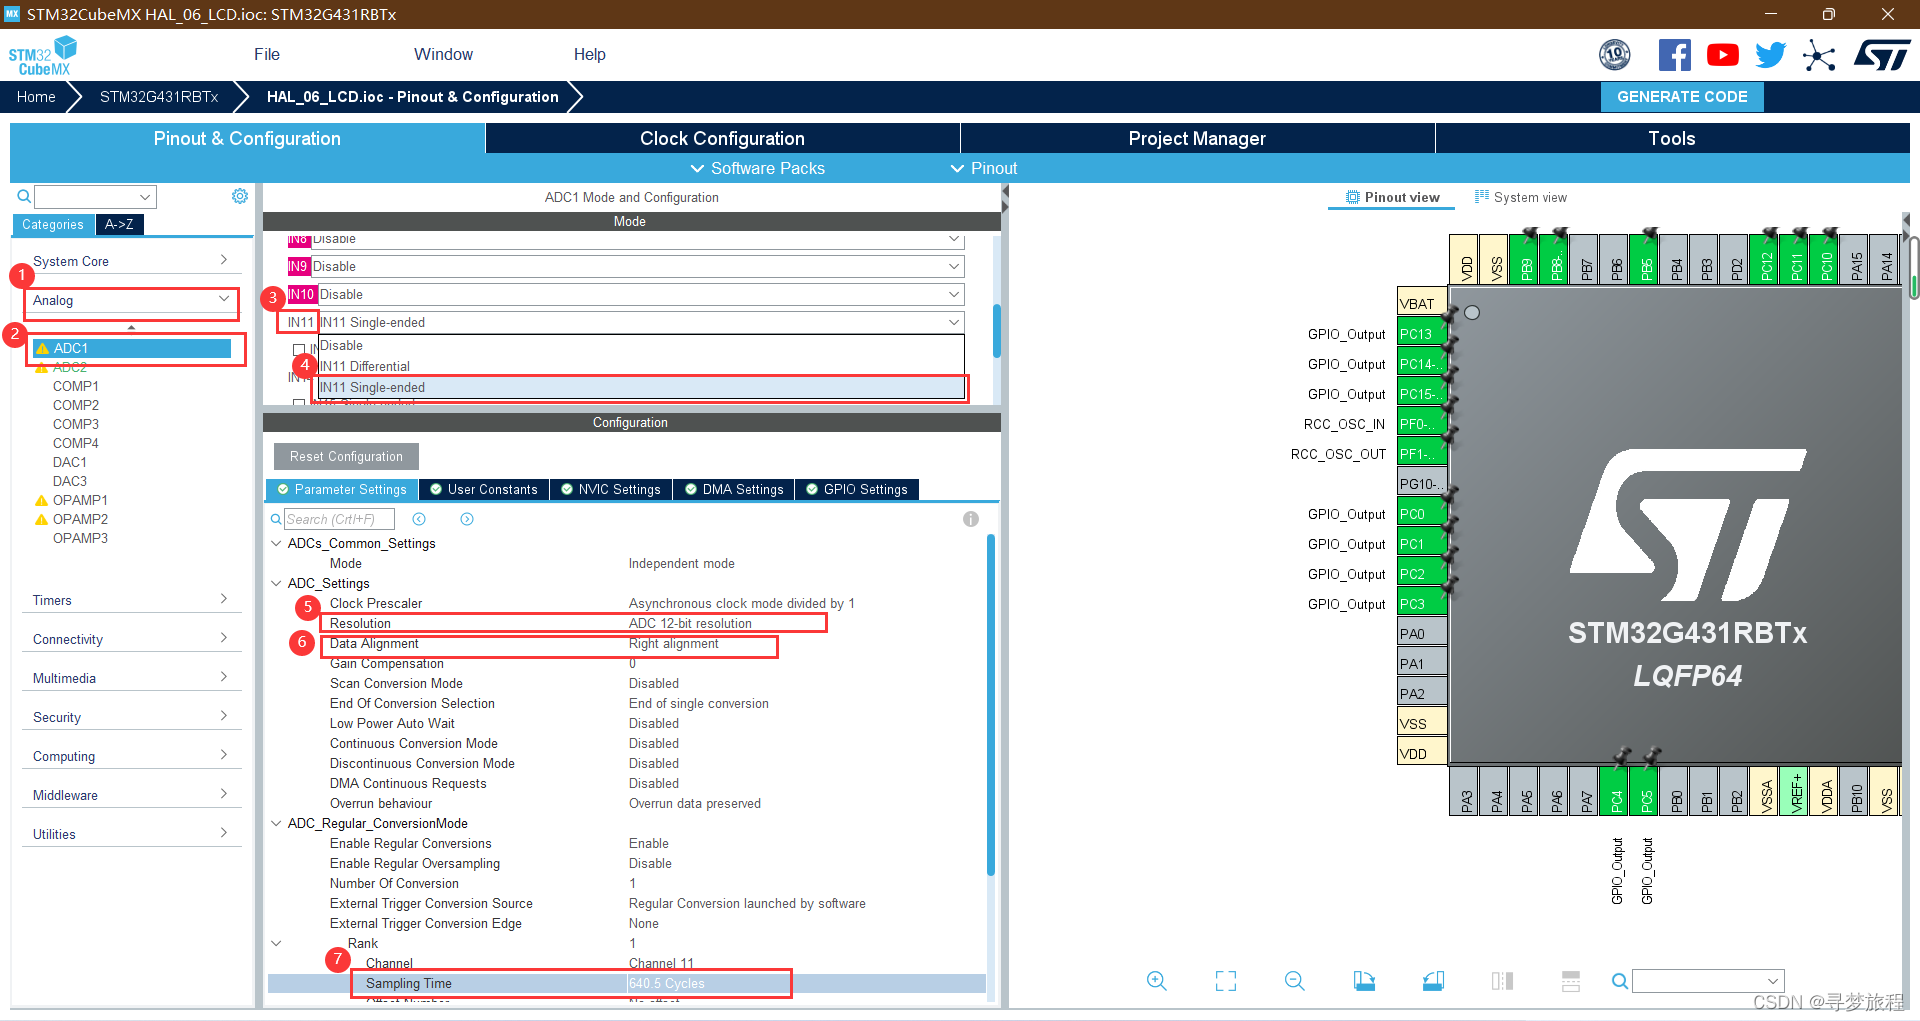Open the DMA Settings tab

734,489
